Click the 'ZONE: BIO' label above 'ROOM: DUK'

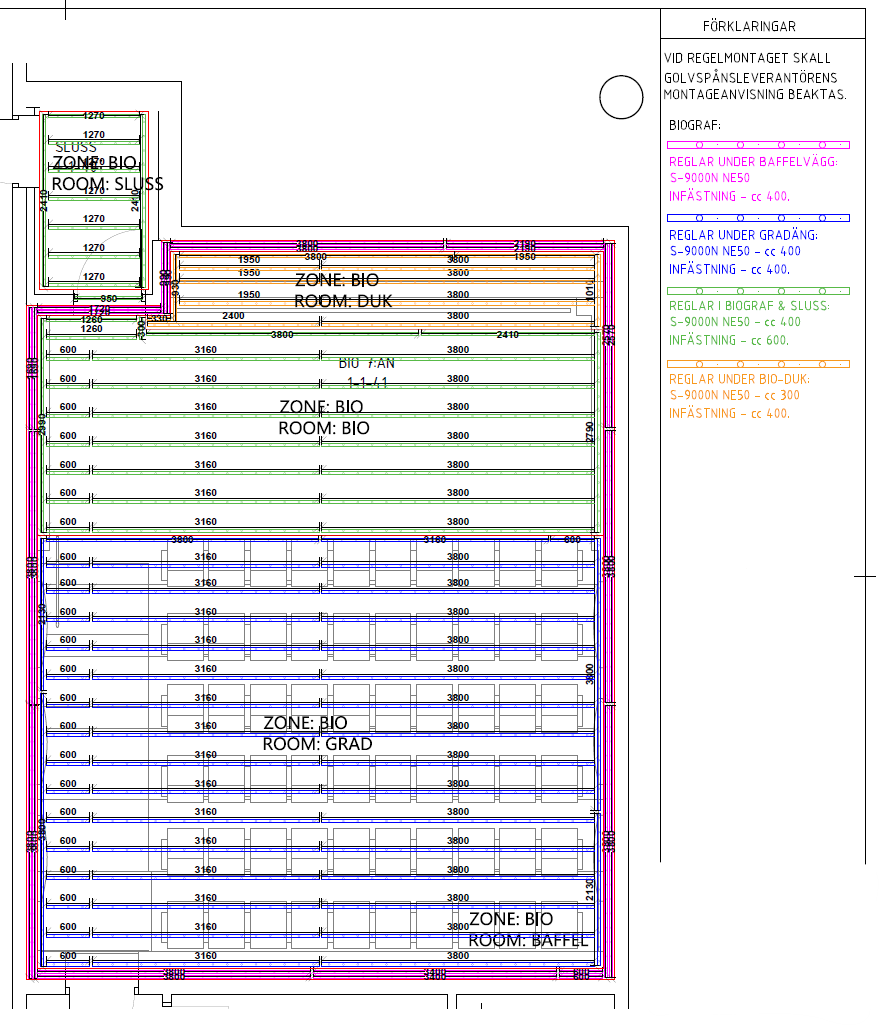(337, 280)
